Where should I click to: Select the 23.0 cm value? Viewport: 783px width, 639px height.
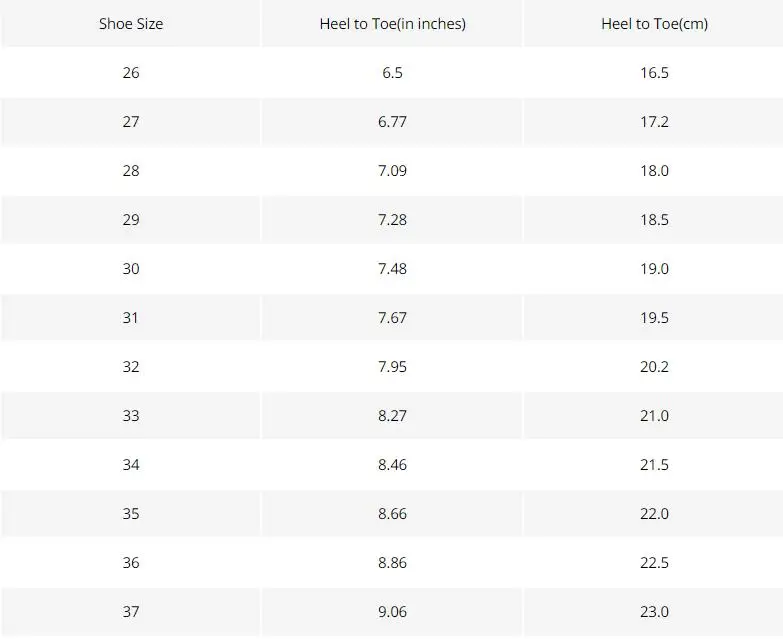click(654, 611)
